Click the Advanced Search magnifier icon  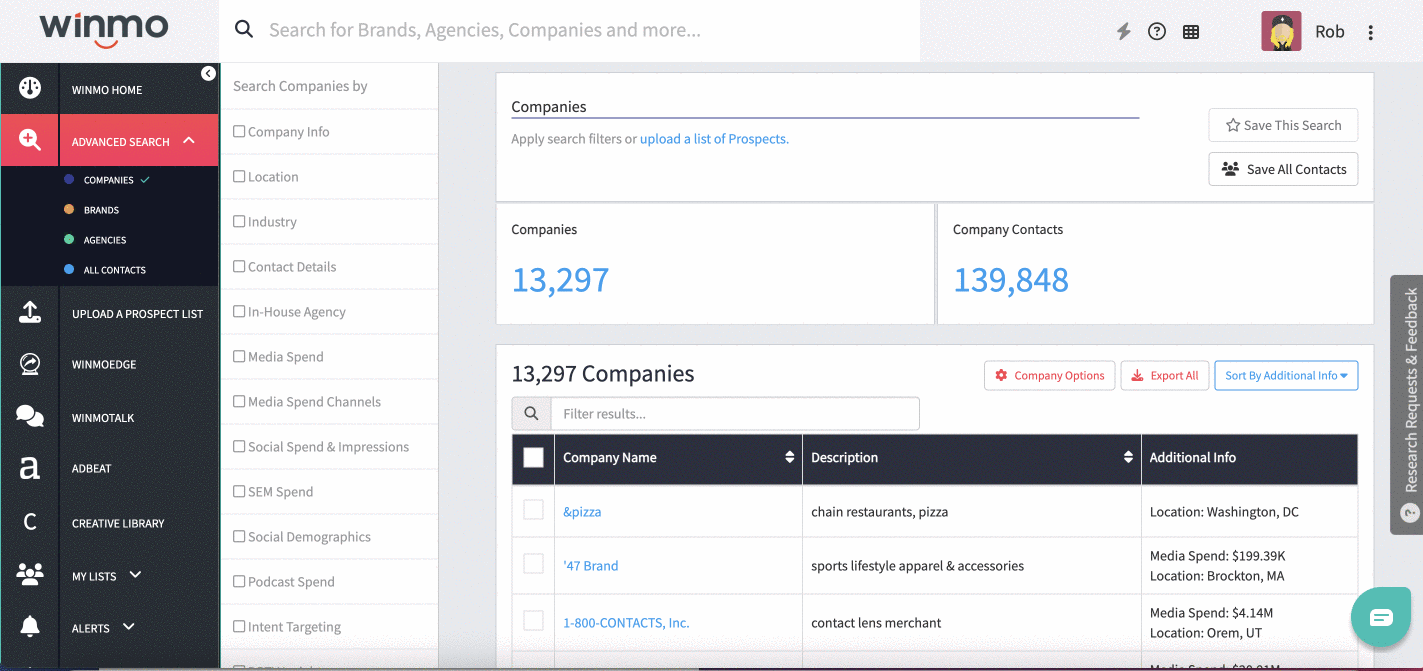[x=30, y=140]
